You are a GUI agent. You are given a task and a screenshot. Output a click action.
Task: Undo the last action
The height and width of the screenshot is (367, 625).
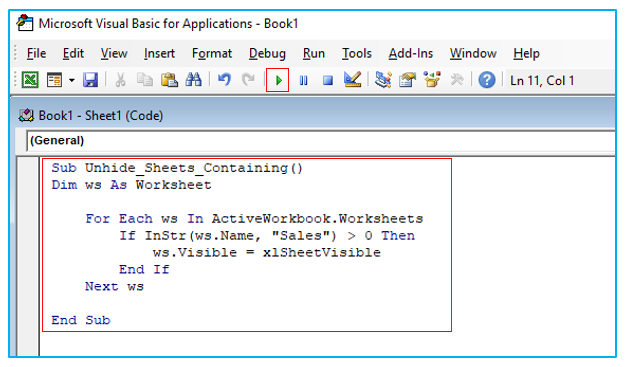click(224, 80)
